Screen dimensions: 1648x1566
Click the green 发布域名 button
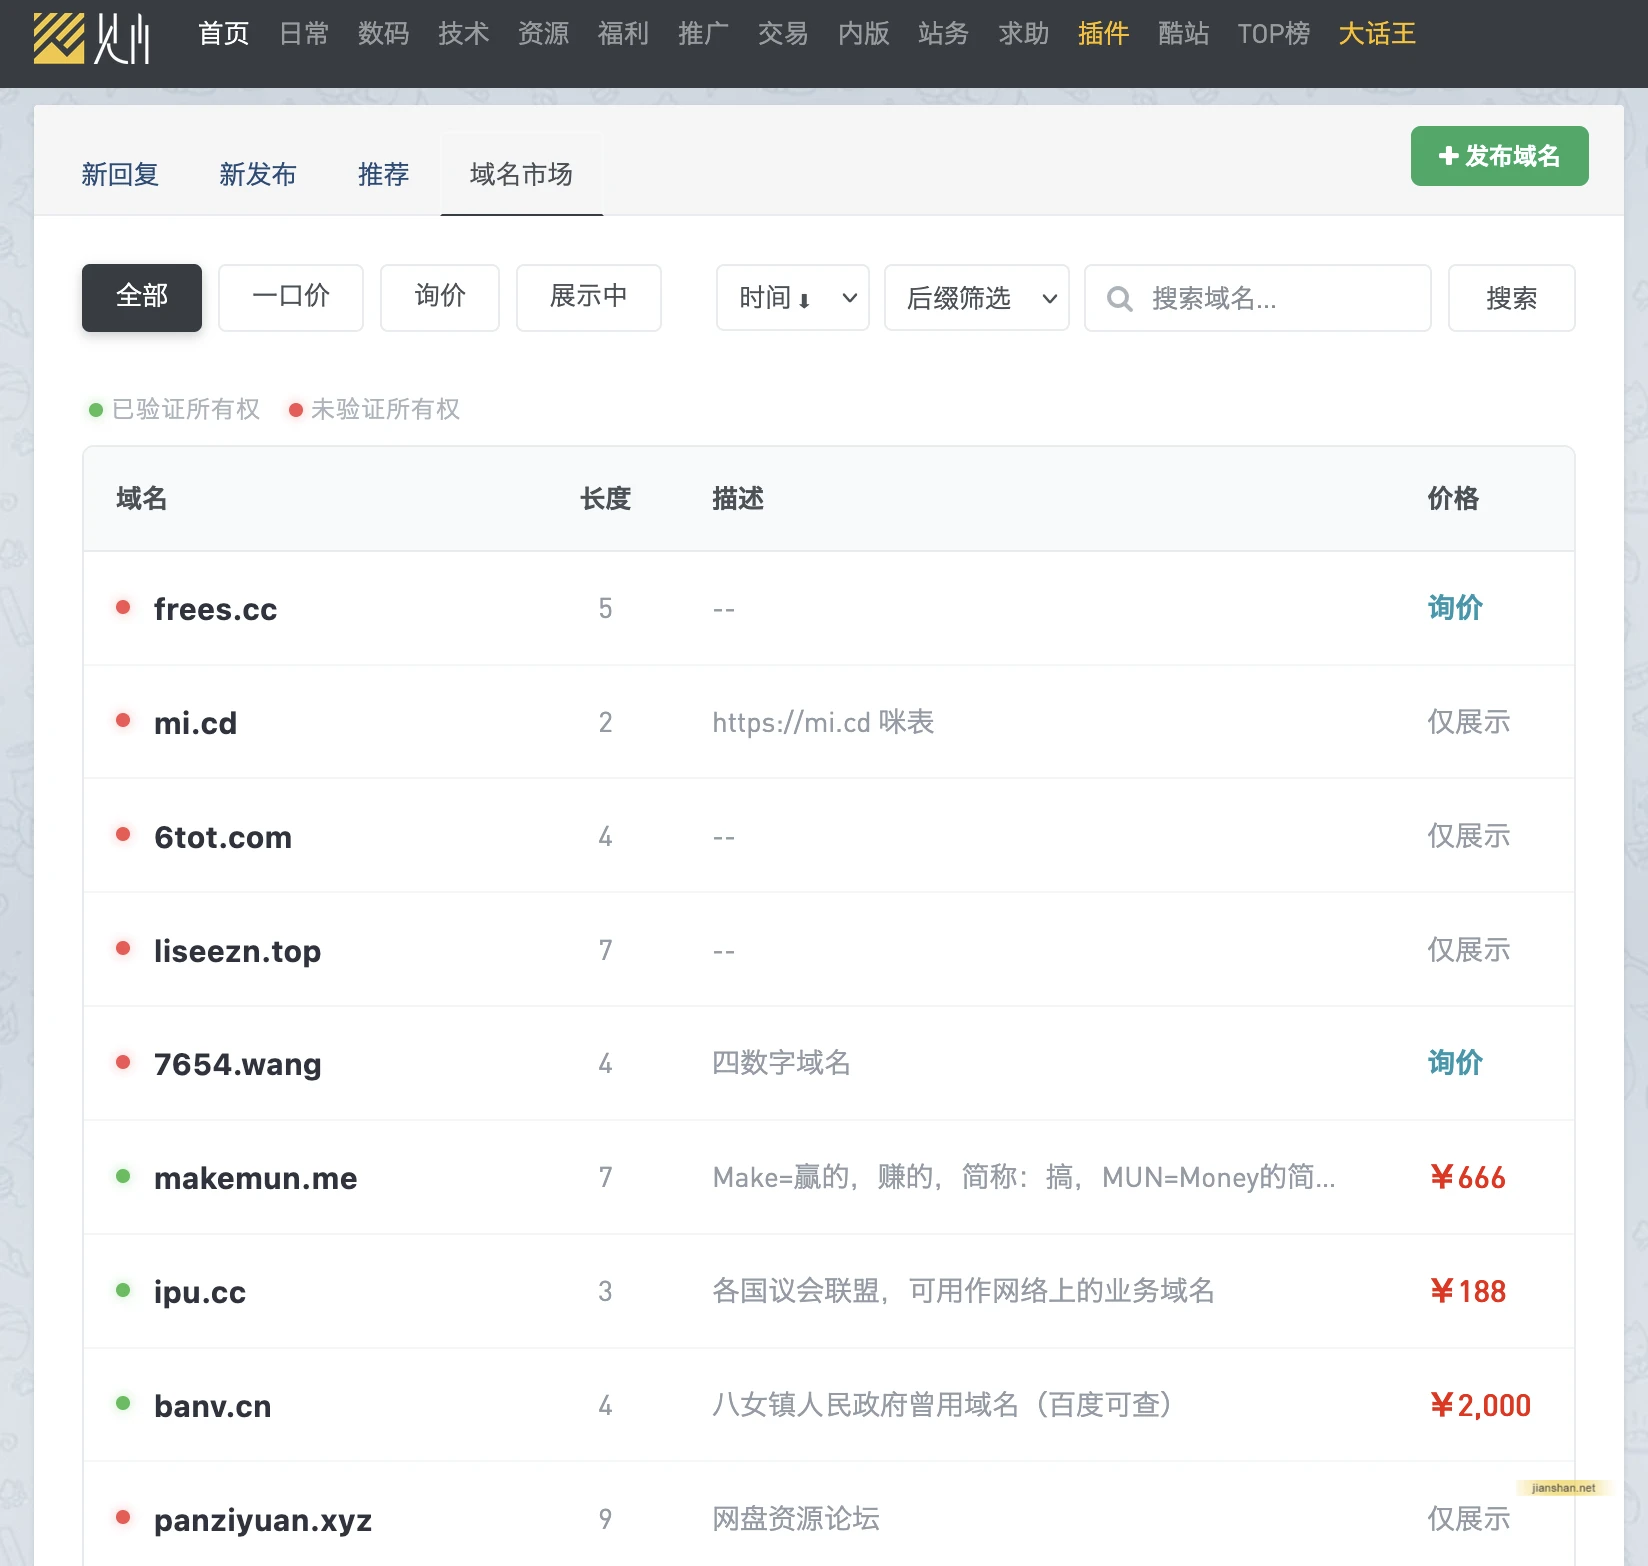[1500, 156]
